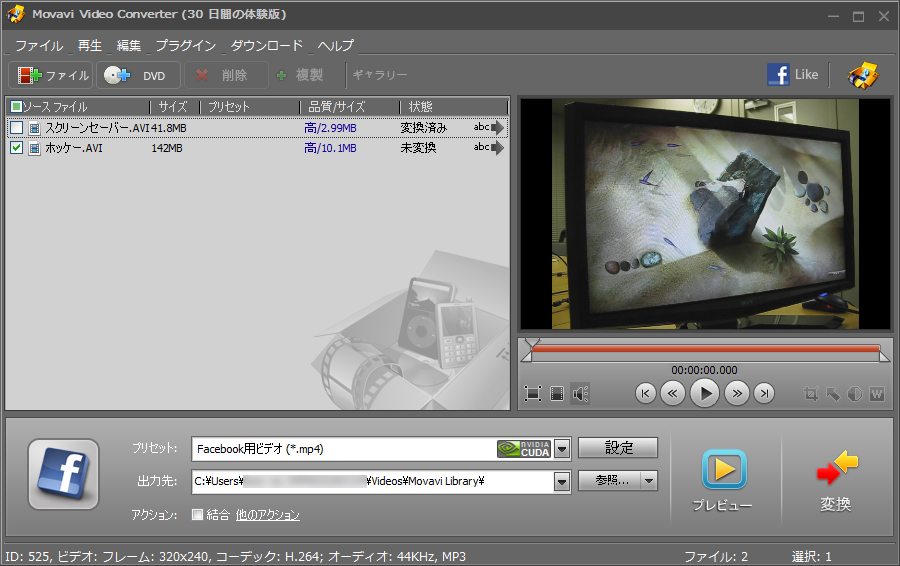Uncheck the ホッケー.AVI checkbox

pos(17,148)
